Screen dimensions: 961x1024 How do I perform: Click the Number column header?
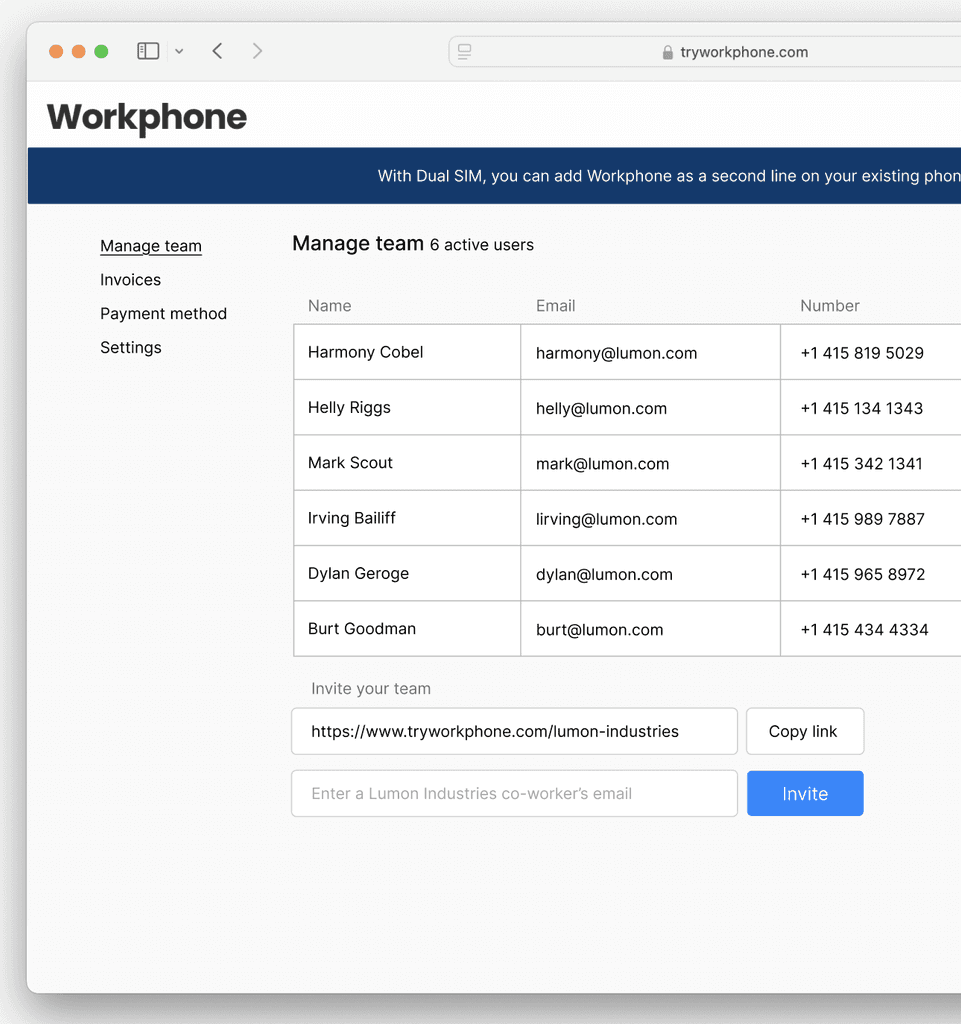(x=830, y=306)
